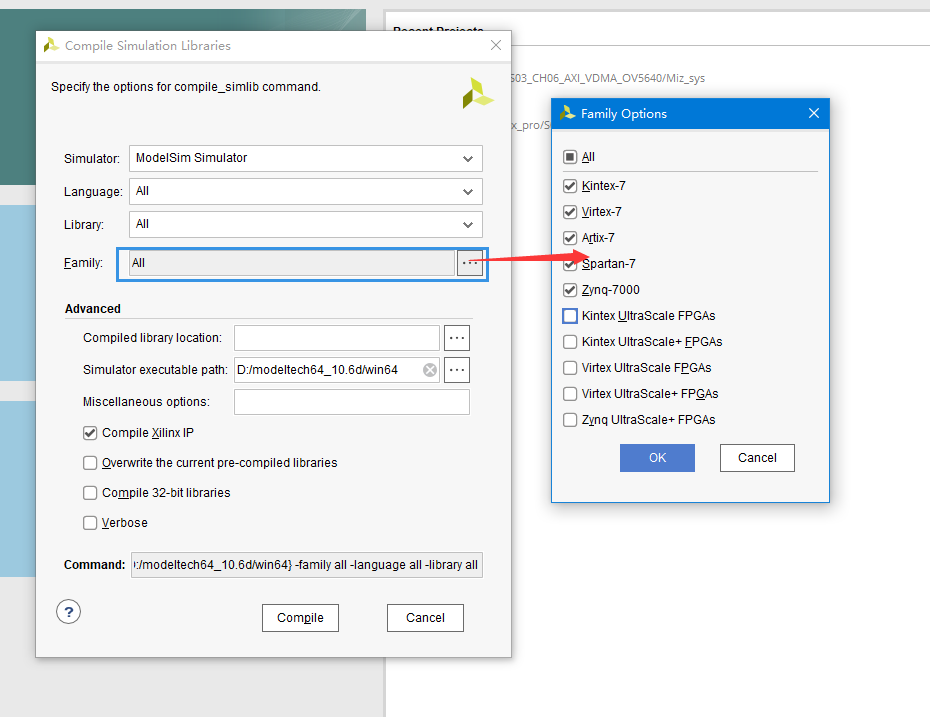Open the Library dropdown
This screenshot has width=930, height=717.
click(306, 225)
